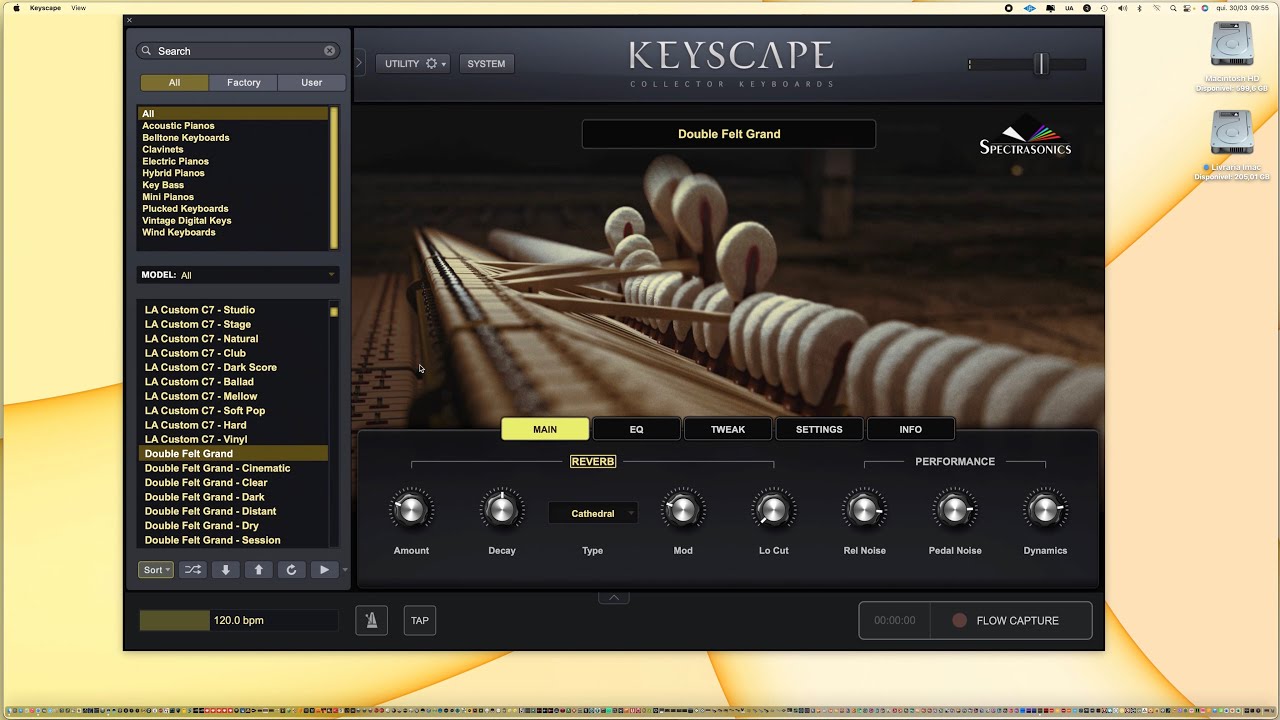Open the audition options arrow beside play
Image resolution: width=1280 pixels, height=720 pixels.
345,570
